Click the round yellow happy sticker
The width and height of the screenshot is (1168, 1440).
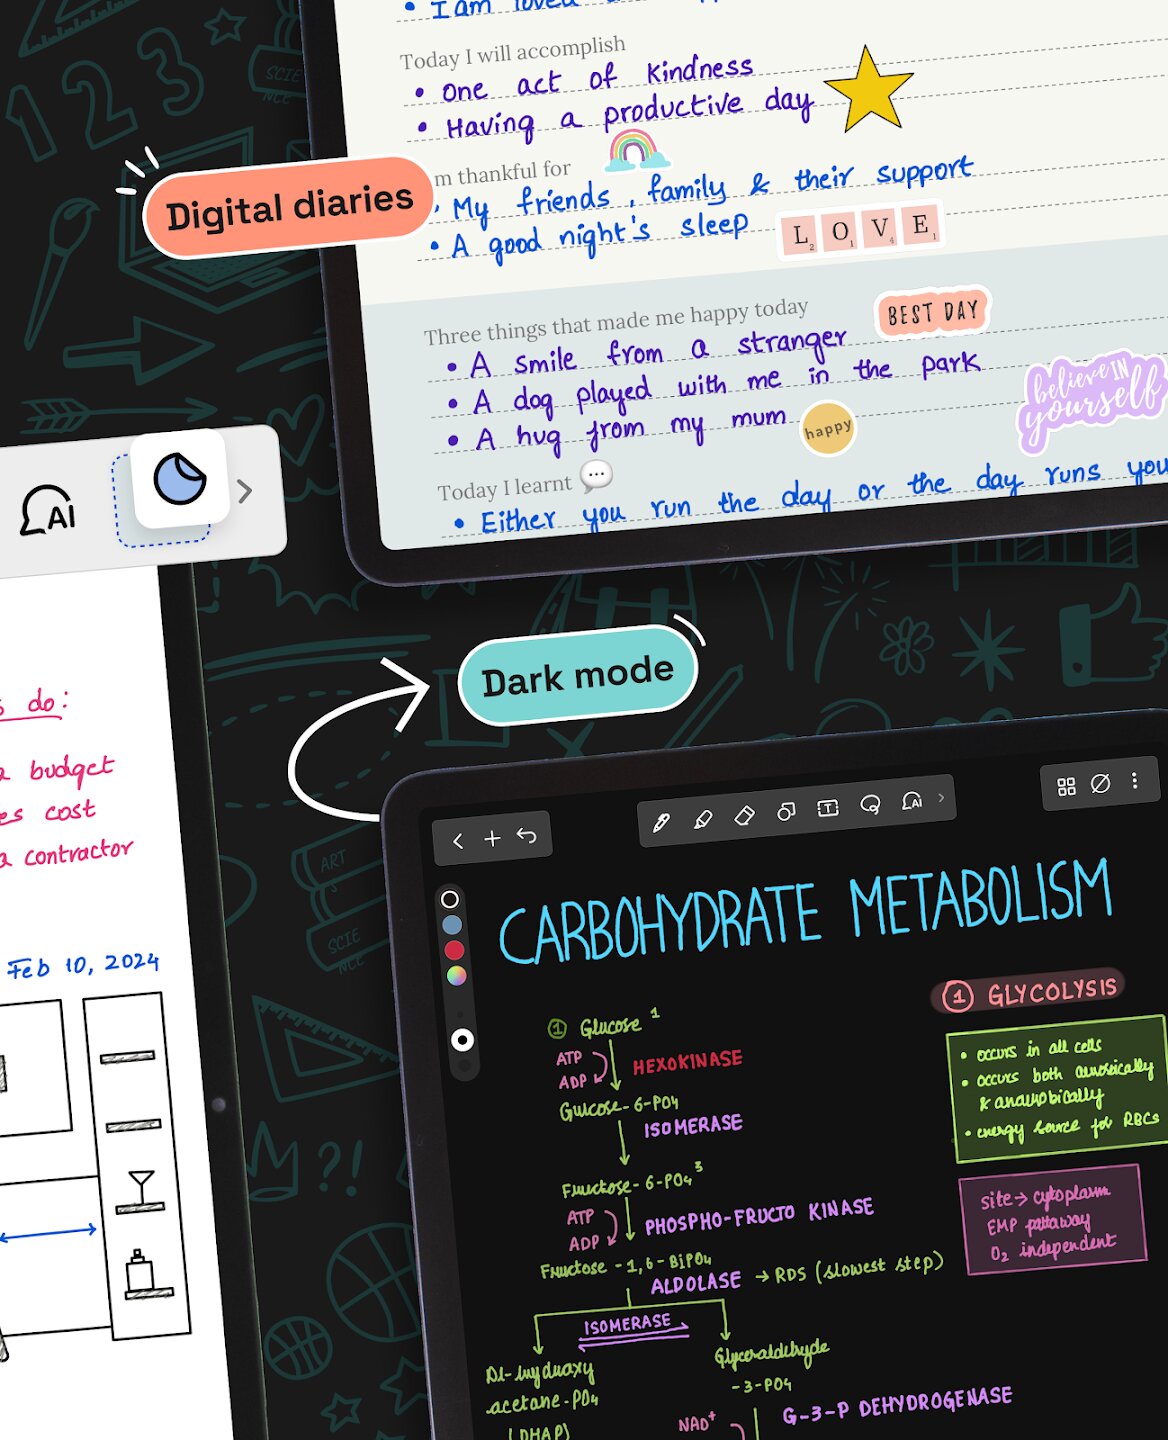pos(828,429)
